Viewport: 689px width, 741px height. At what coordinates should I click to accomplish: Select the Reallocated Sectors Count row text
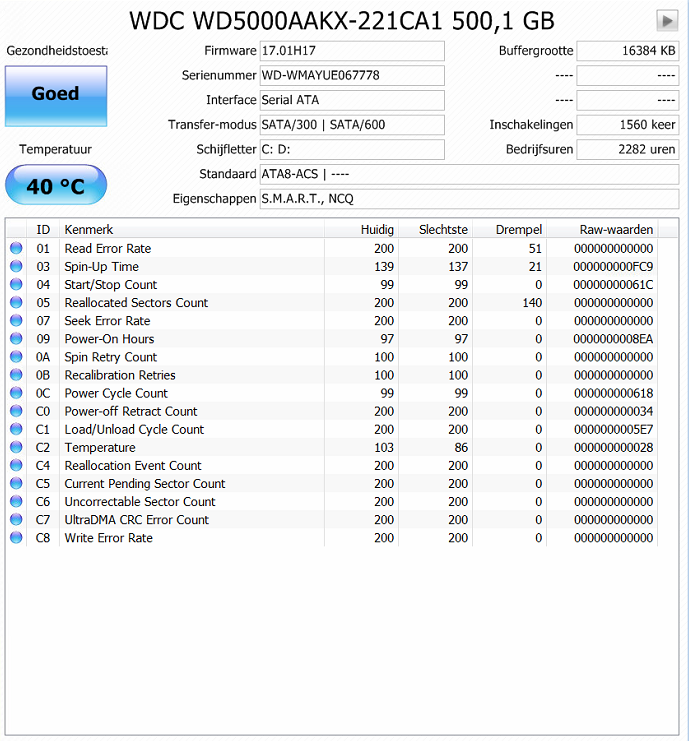(136, 302)
